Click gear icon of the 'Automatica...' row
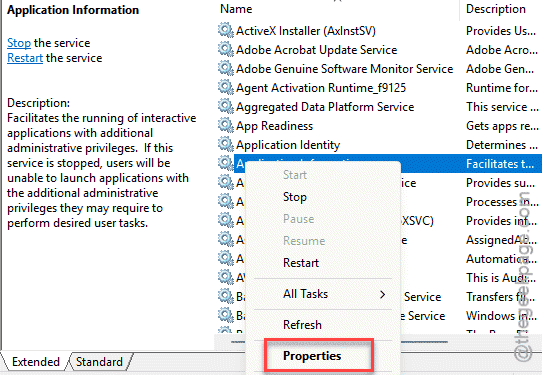The width and height of the screenshot is (542, 375). point(226,259)
